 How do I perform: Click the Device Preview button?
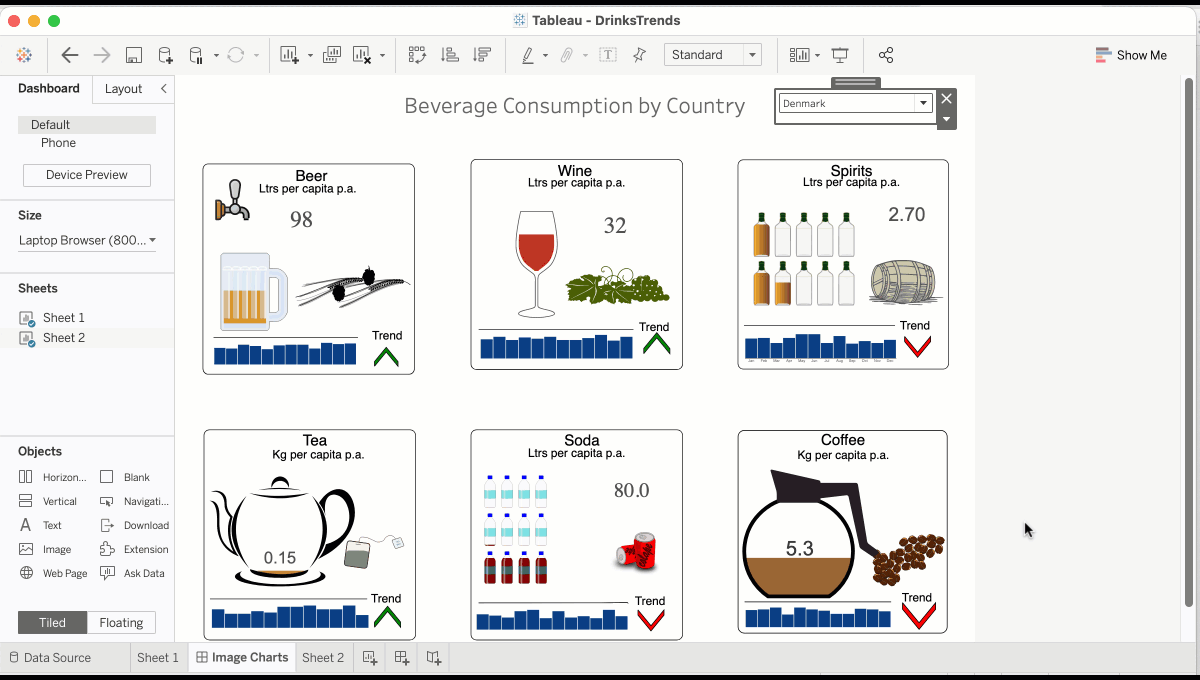(x=86, y=174)
